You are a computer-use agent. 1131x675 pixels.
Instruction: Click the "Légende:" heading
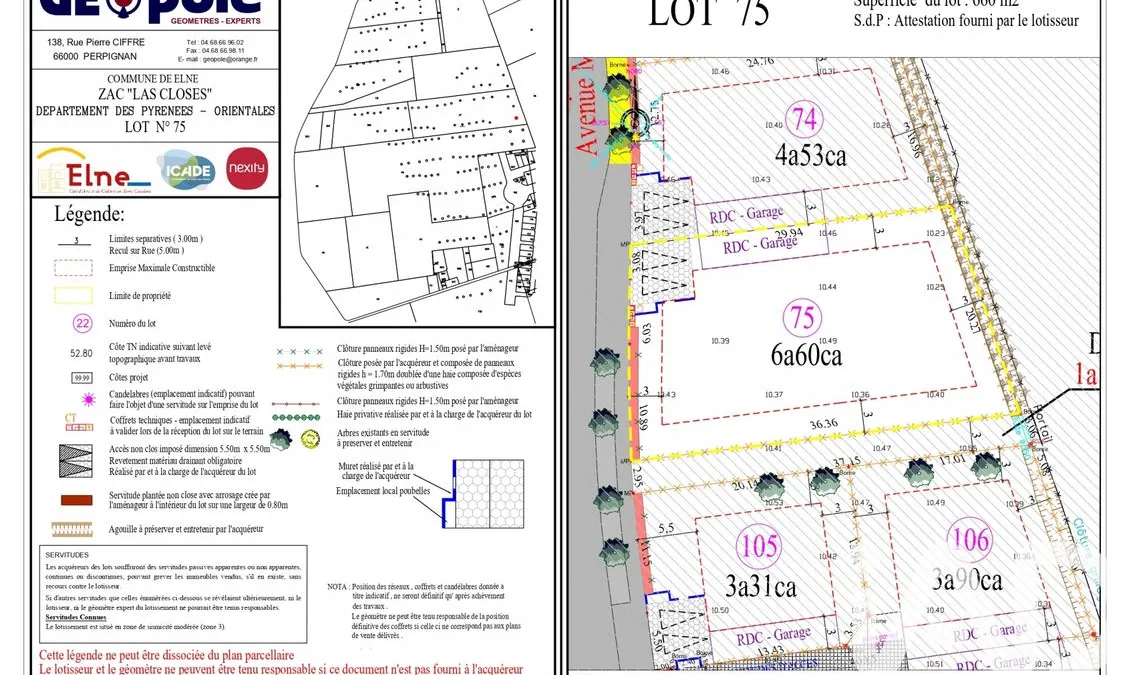pyautogui.click(x=89, y=214)
